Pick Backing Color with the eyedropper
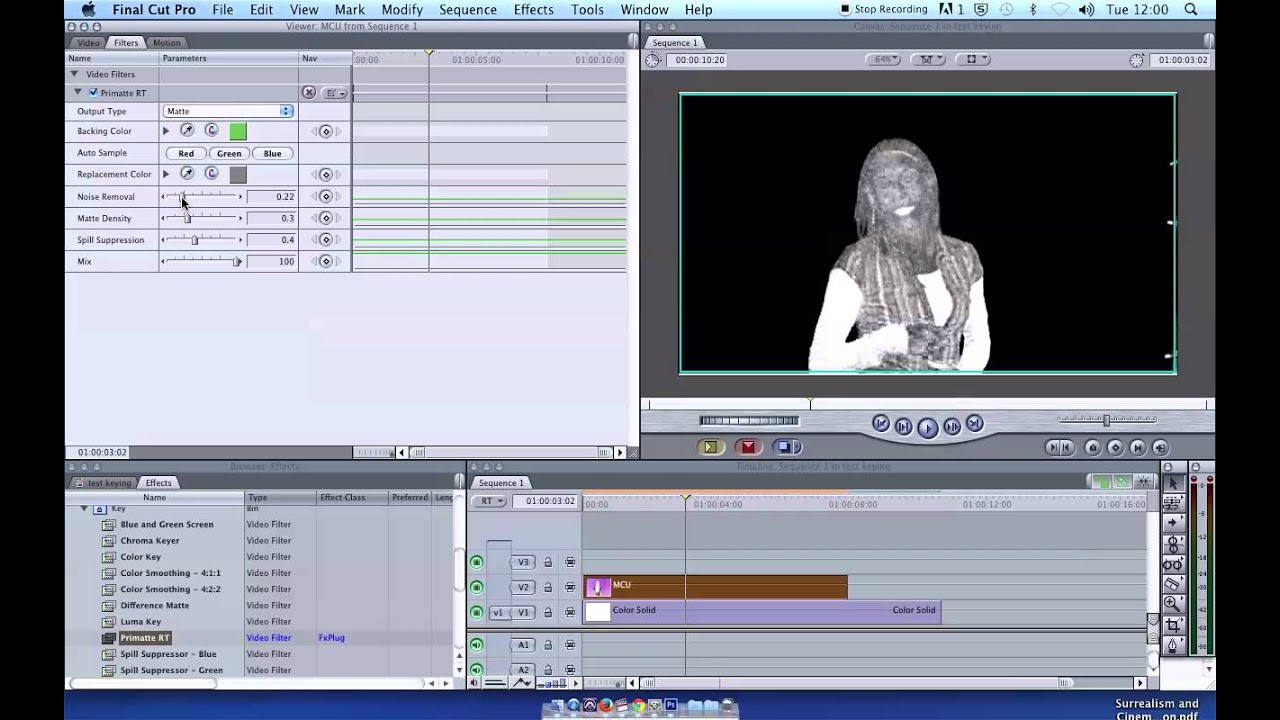The width and height of the screenshot is (1280, 720). point(187,131)
